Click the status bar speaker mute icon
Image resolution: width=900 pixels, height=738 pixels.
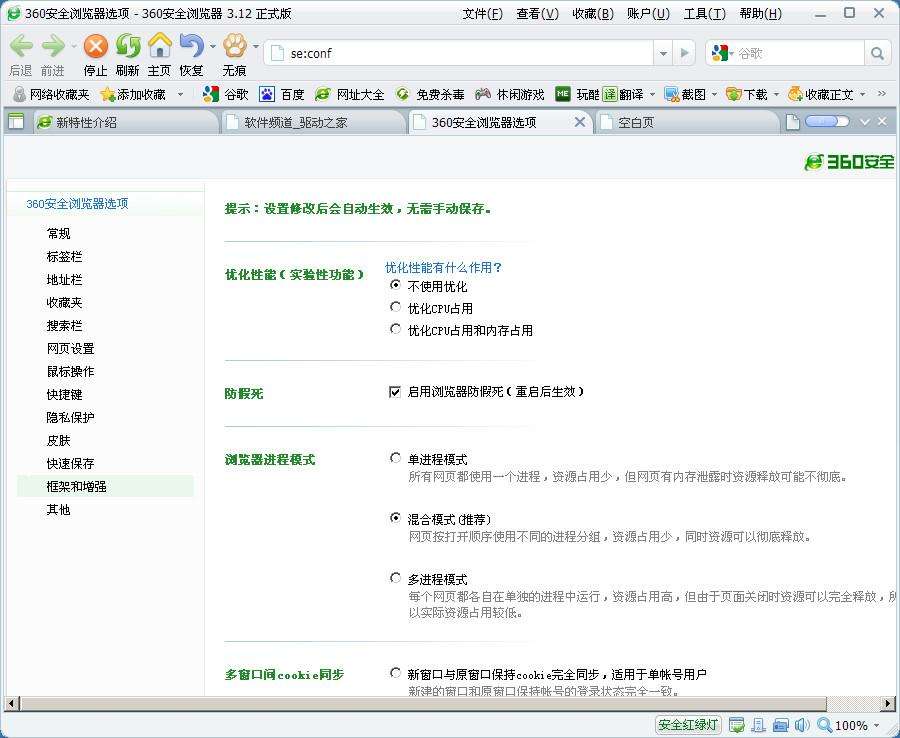tap(801, 725)
